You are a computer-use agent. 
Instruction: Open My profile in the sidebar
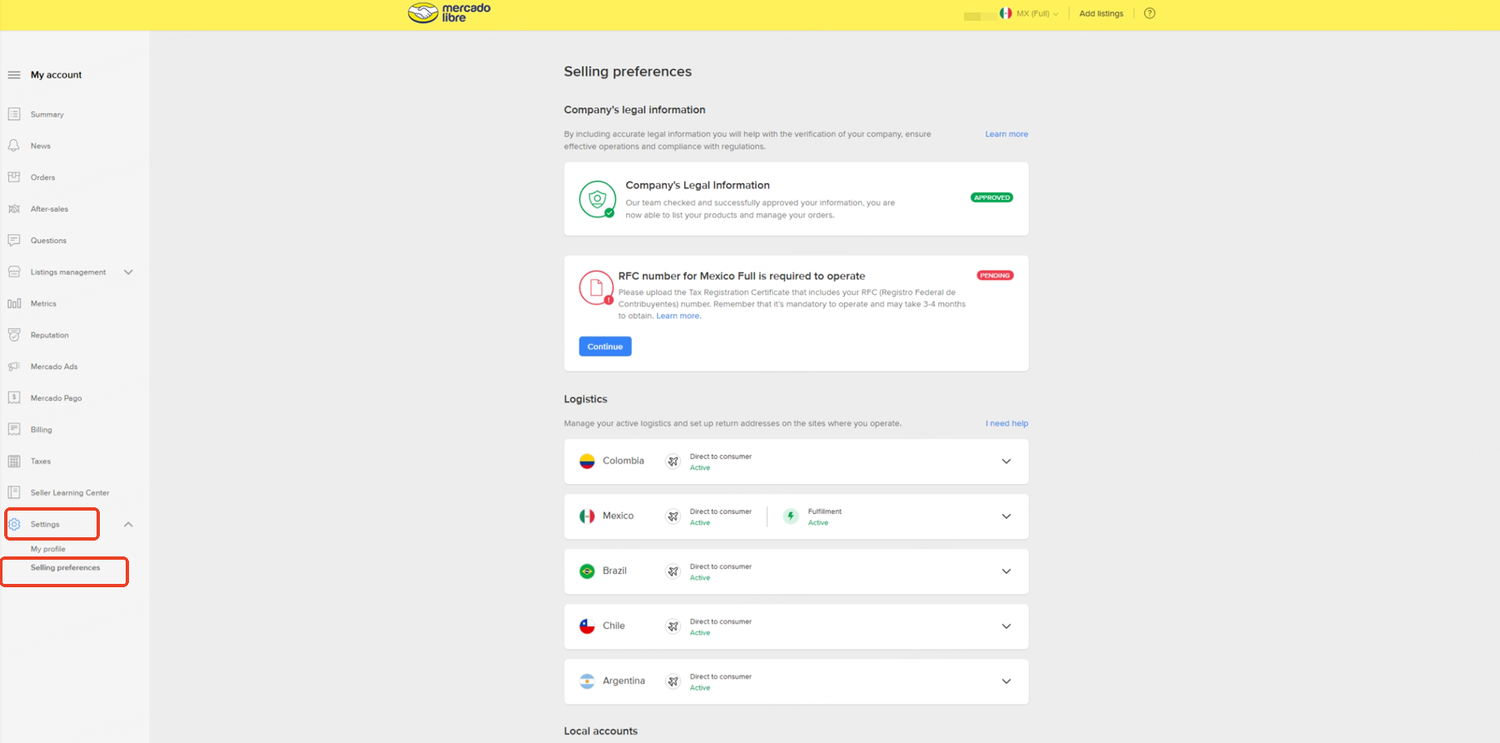[x=48, y=549]
